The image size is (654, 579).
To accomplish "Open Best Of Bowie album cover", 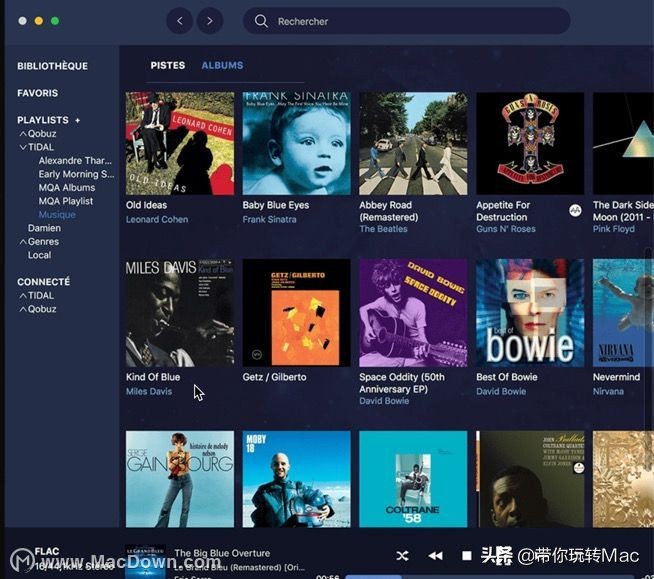I will pos(530,313).
